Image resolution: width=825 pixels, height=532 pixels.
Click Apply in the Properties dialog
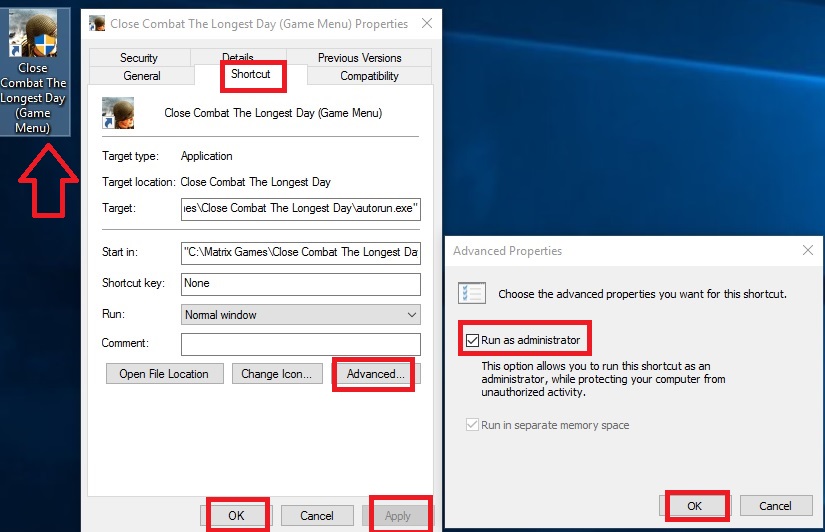pos(398,516)
